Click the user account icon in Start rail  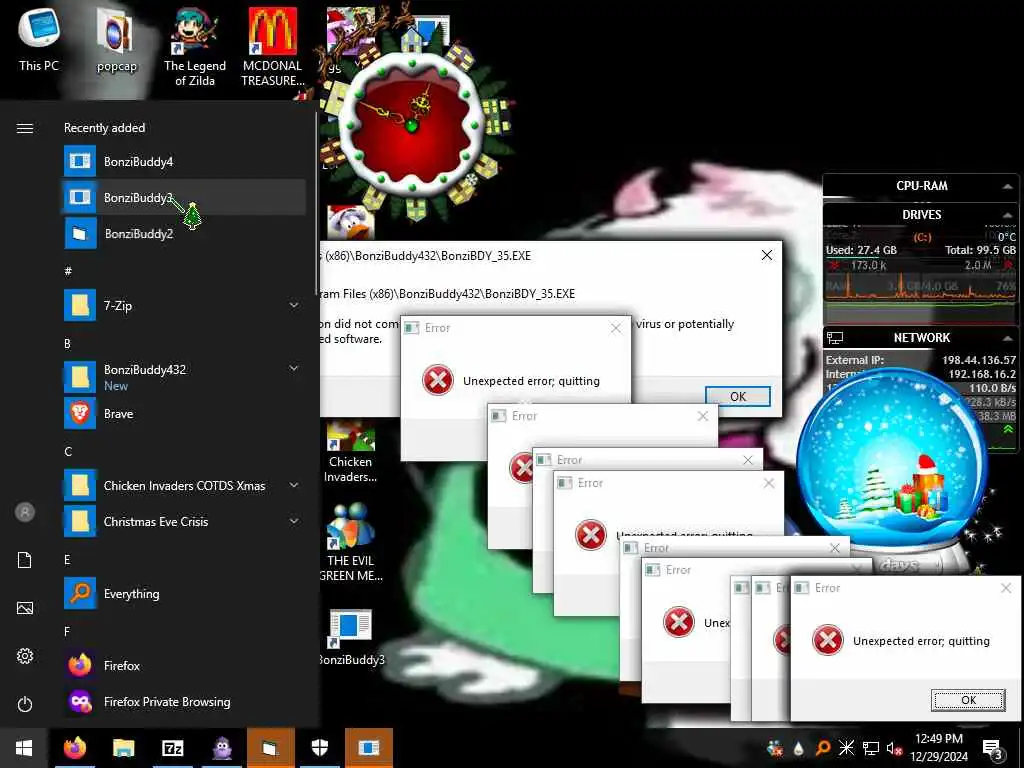pos(25,512)
